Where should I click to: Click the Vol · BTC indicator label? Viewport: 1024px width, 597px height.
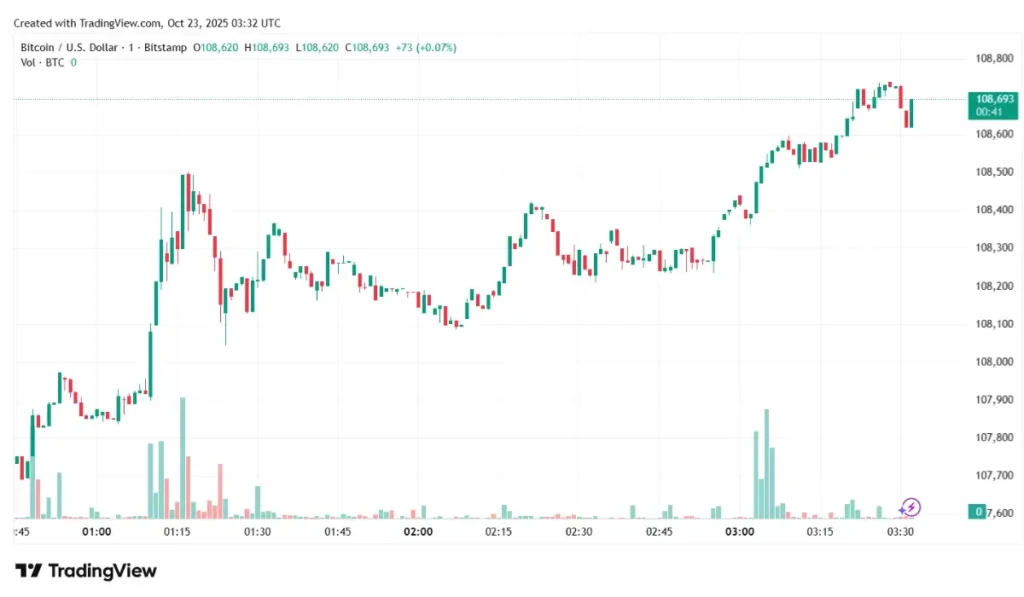42,62
